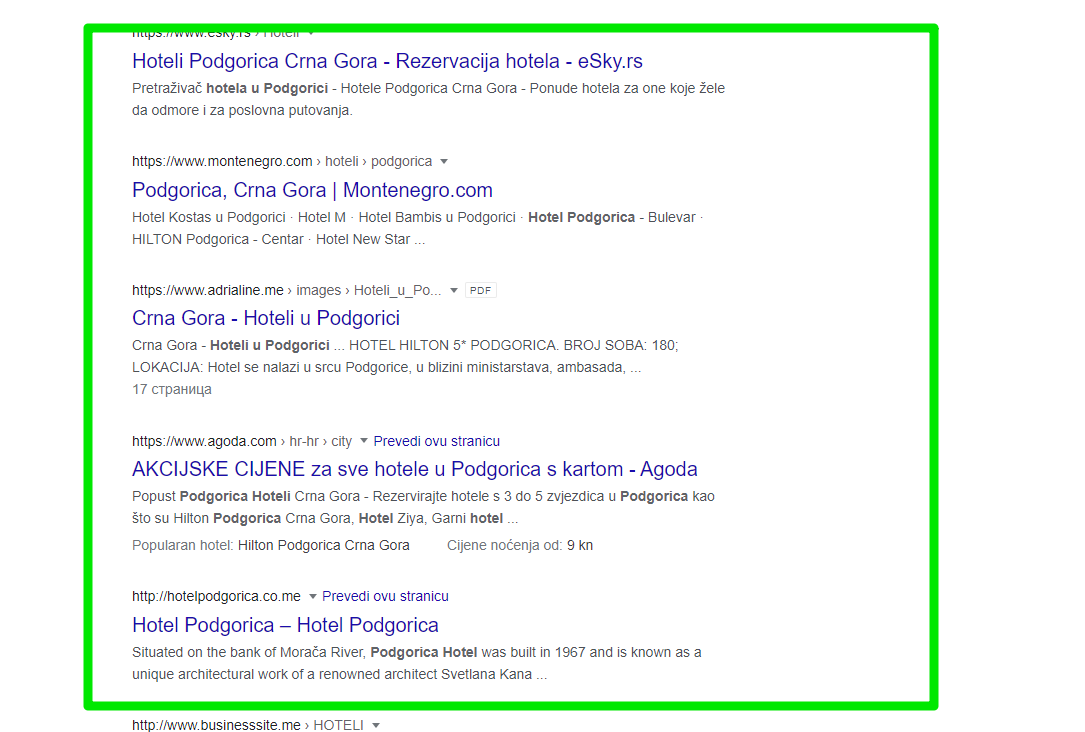Expand the arrow next to adrialine.me URL
This screenshot has width=1085, height=732.
pos(454,291)
